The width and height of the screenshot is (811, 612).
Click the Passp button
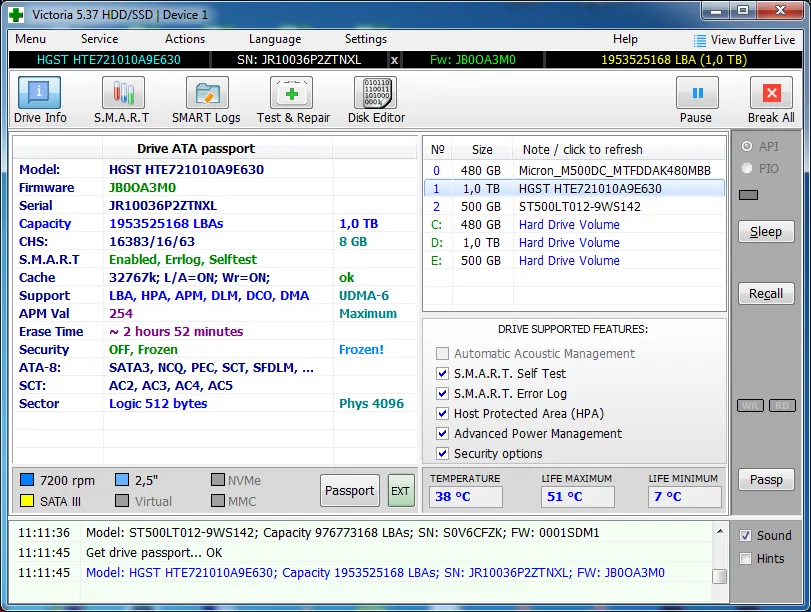click(766, 480)
